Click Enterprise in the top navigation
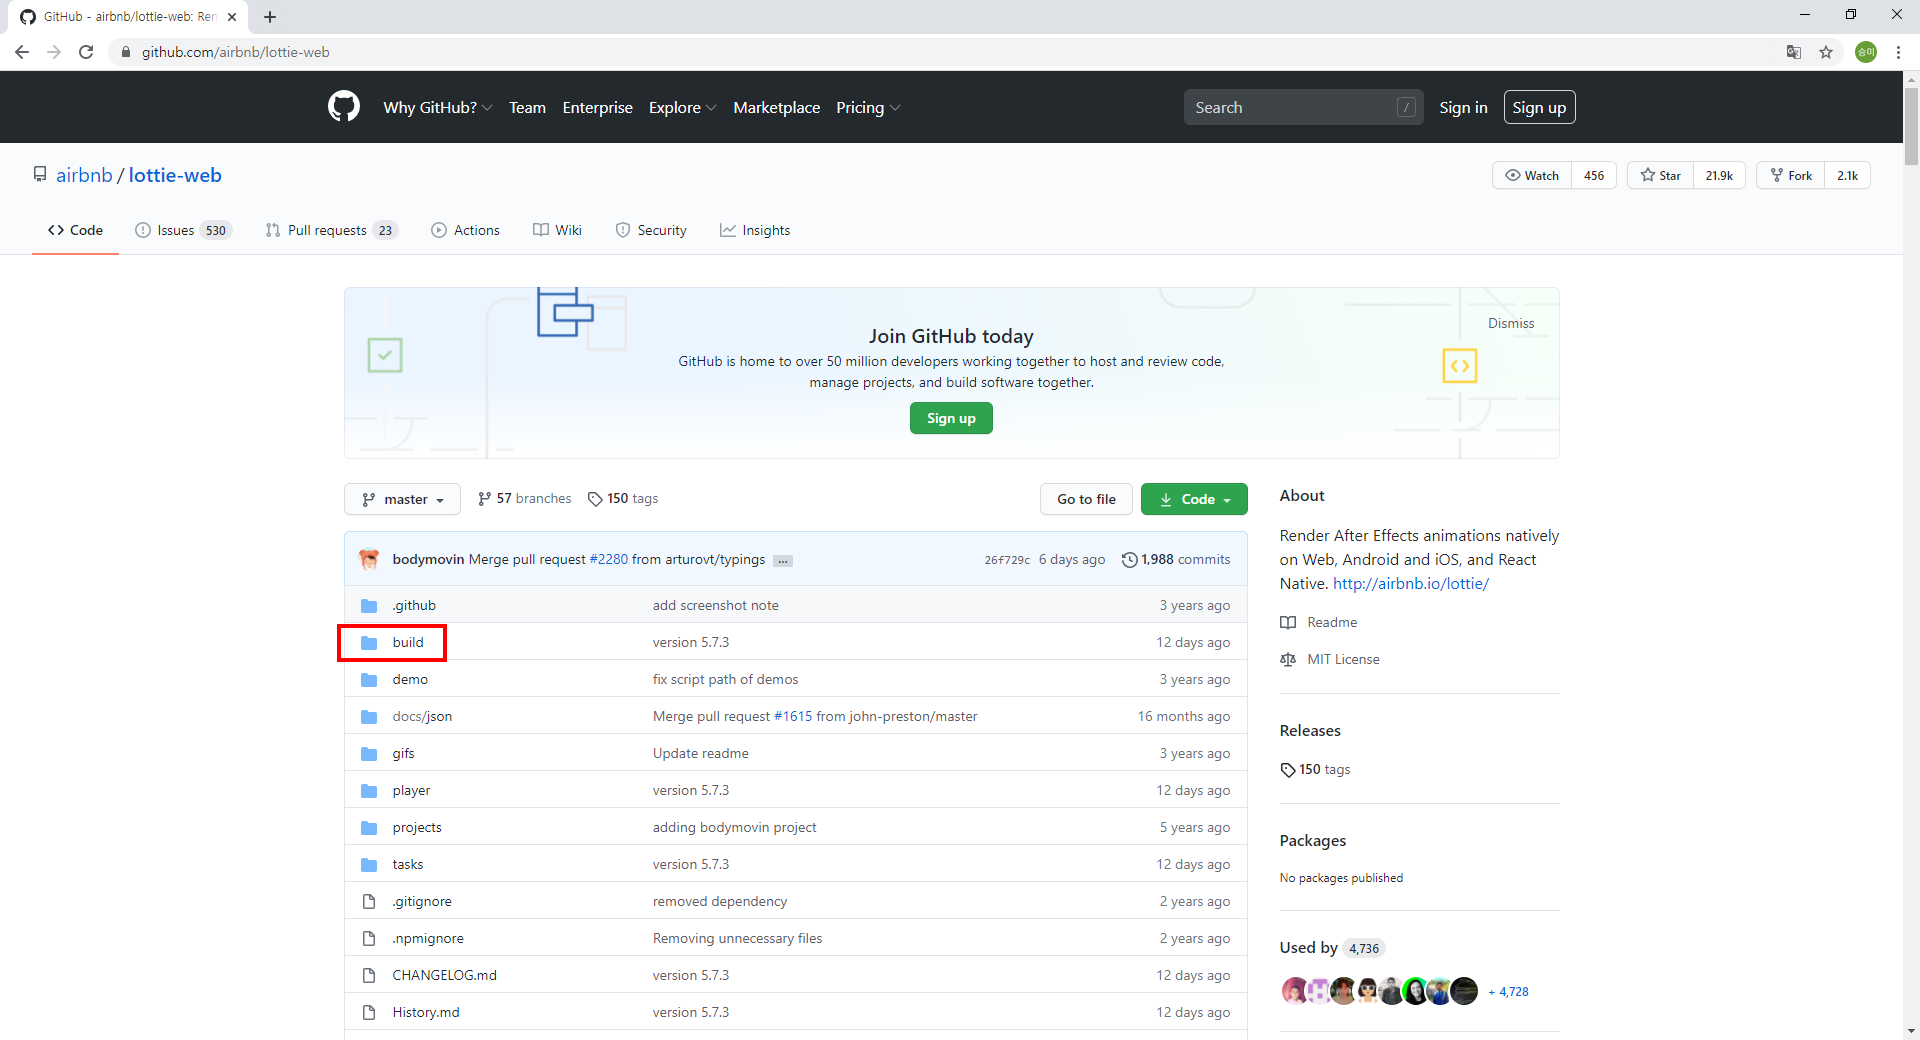Viewport: 1920px width, 1040px height. [597, 107]
